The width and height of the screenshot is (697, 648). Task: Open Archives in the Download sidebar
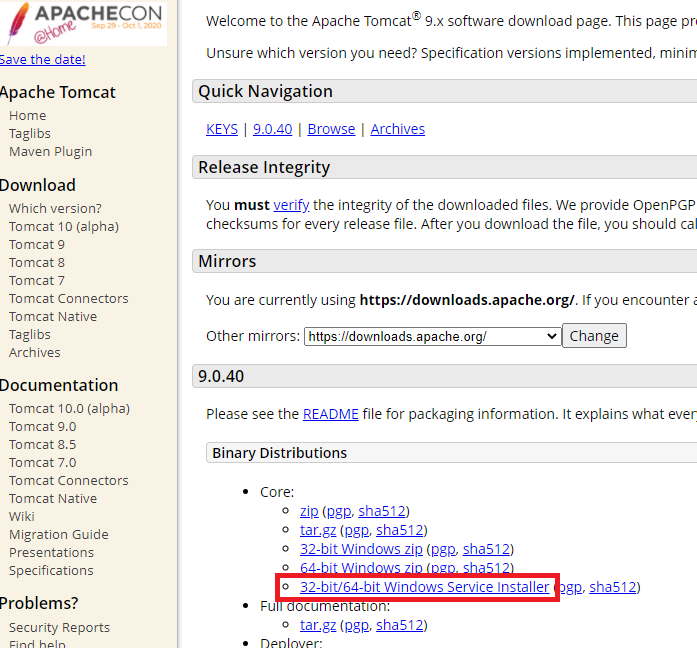[x=35, y=352]
